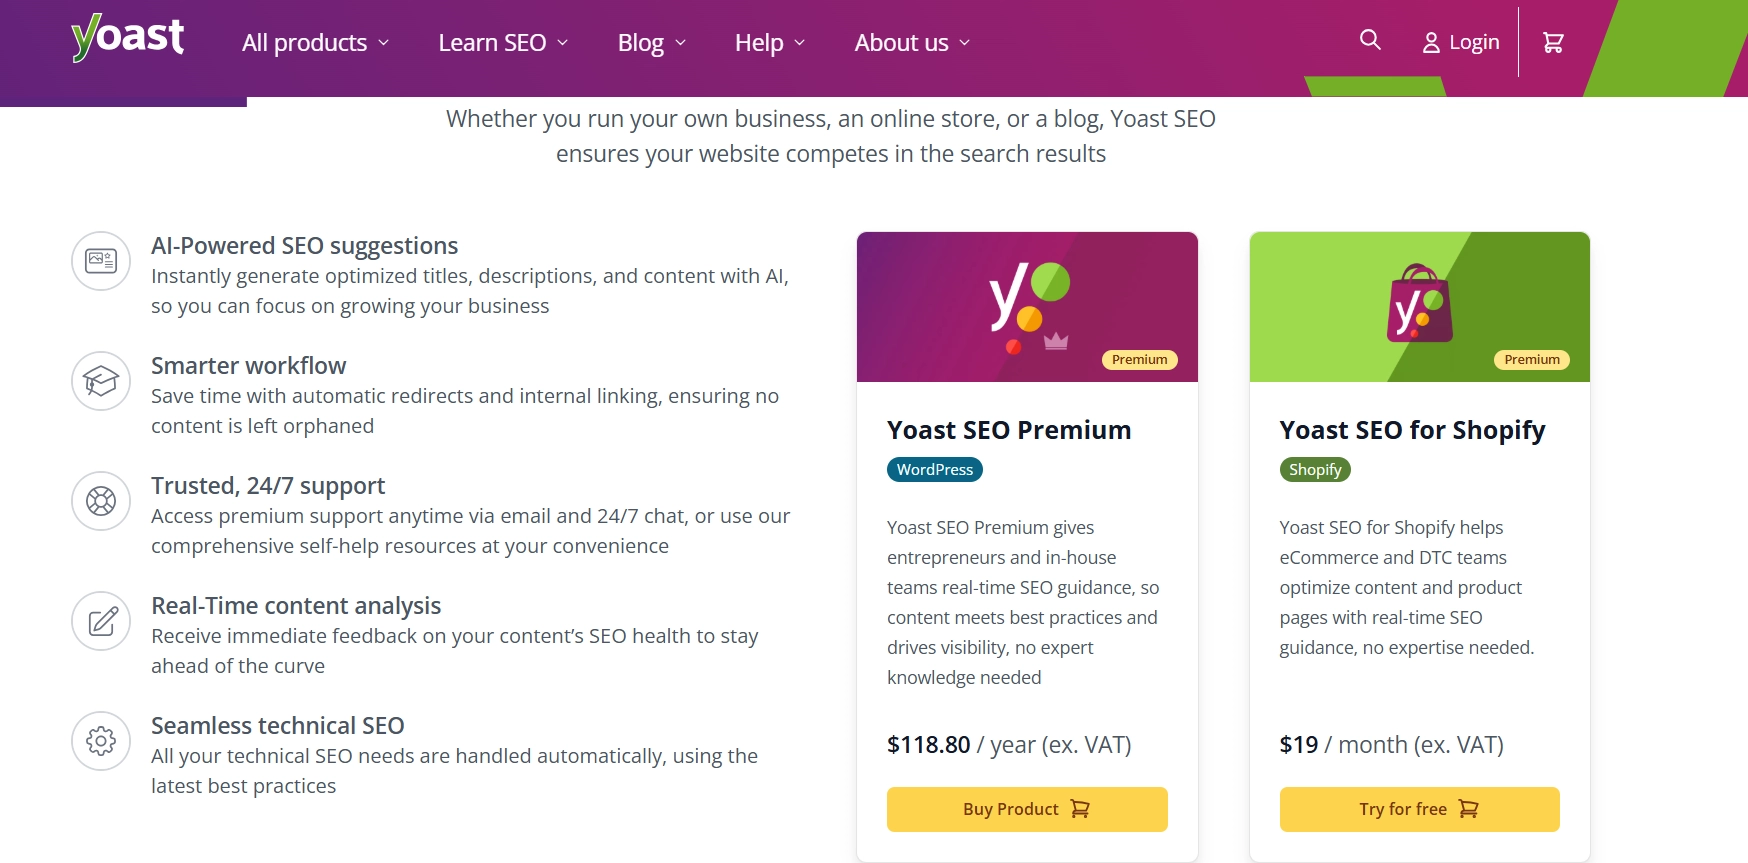Click the Buy Product button
Viewport: 1748px width, 863px height.
click(x=1027, y=809)
